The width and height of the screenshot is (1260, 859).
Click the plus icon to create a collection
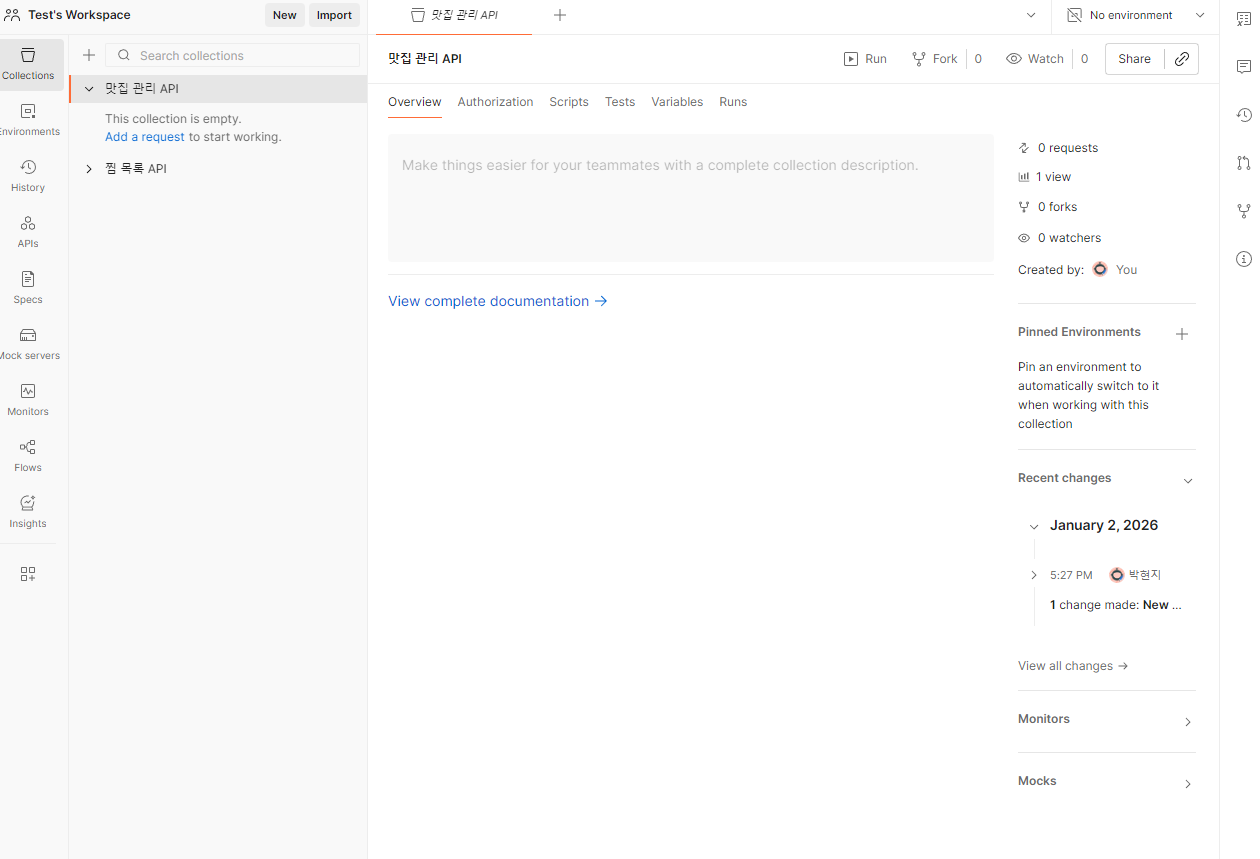tap(89, 55)
